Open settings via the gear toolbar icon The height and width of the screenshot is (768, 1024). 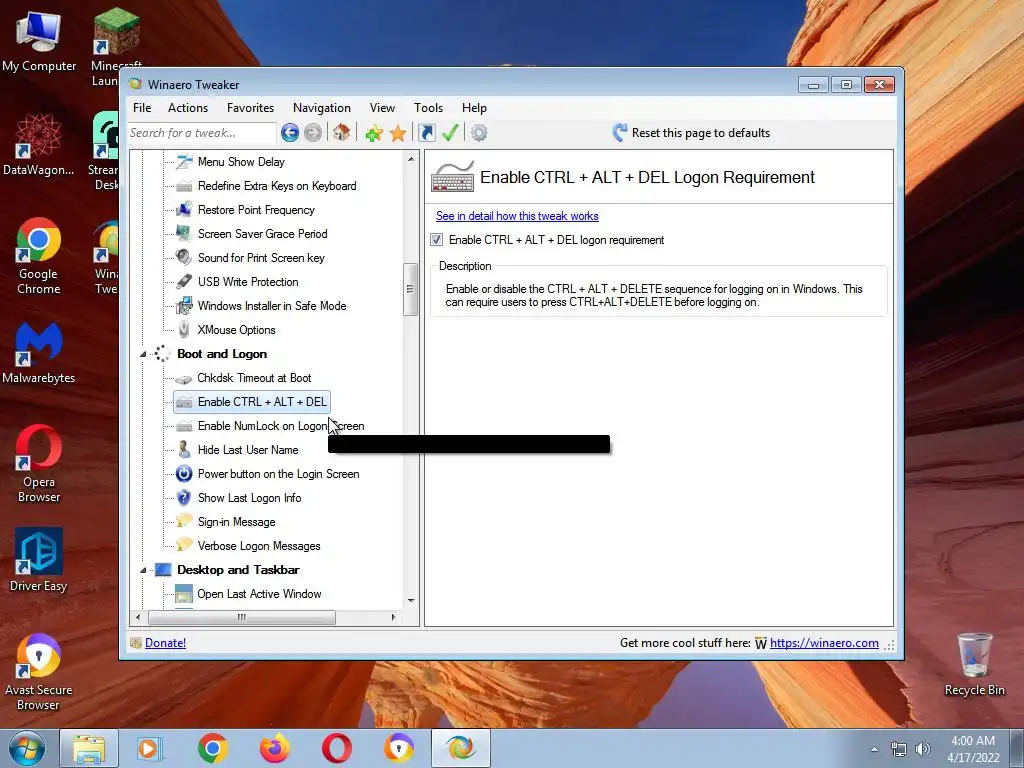479,133
